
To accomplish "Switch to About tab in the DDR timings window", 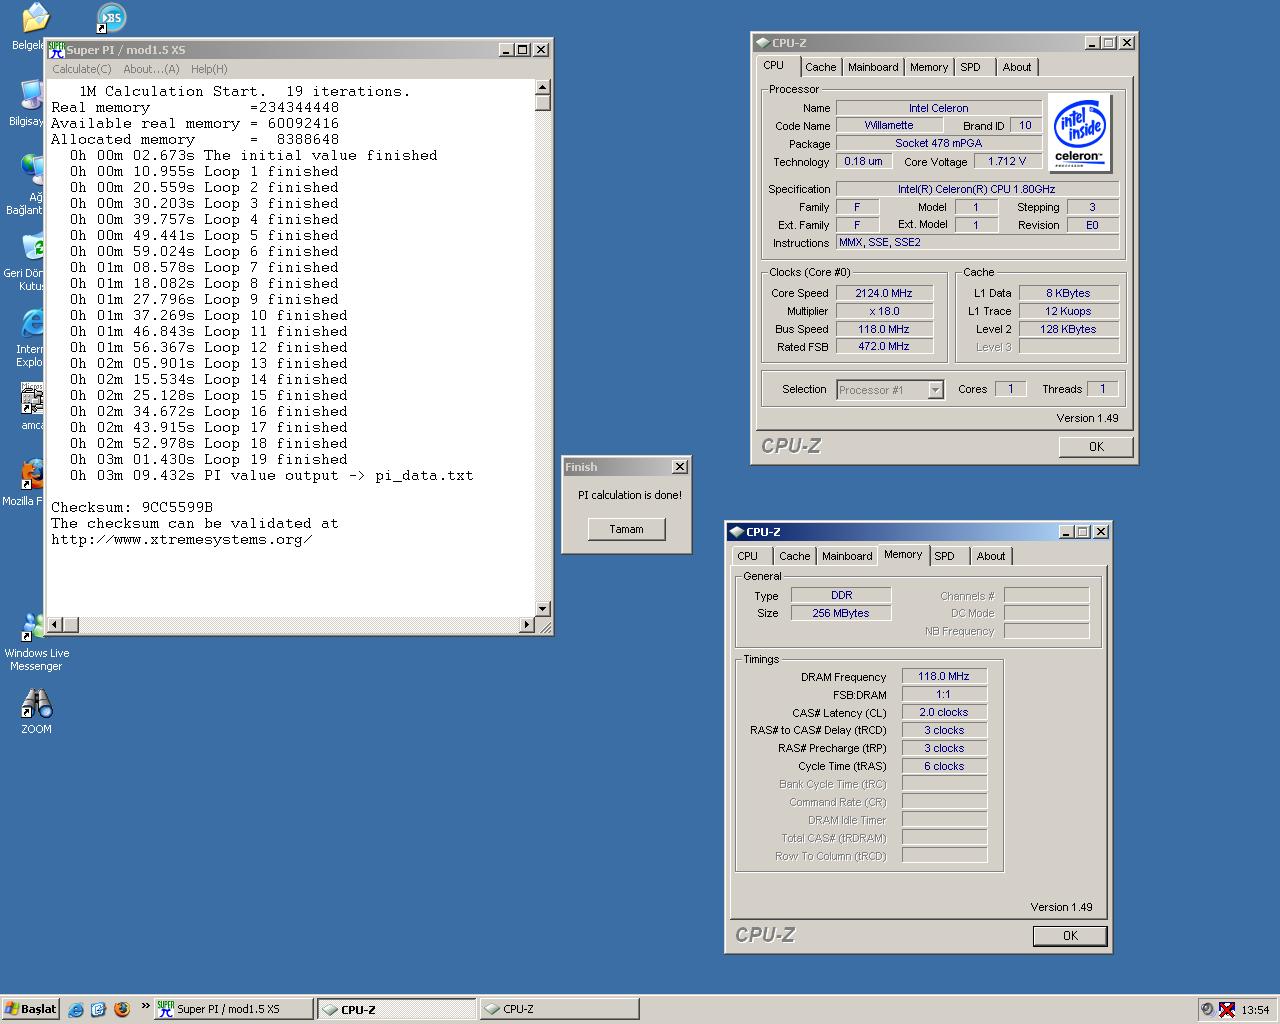I will [991, 556].
